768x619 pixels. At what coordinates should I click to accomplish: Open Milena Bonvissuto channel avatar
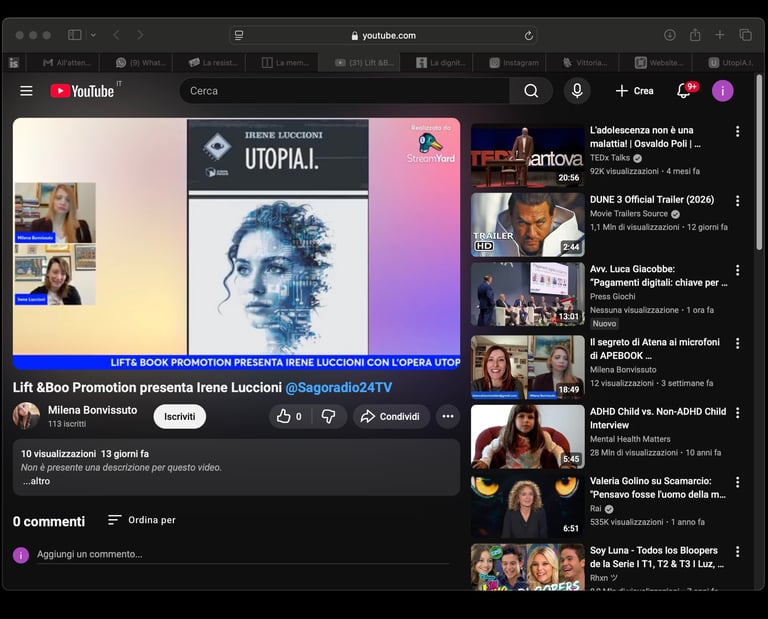coord(26,416)
